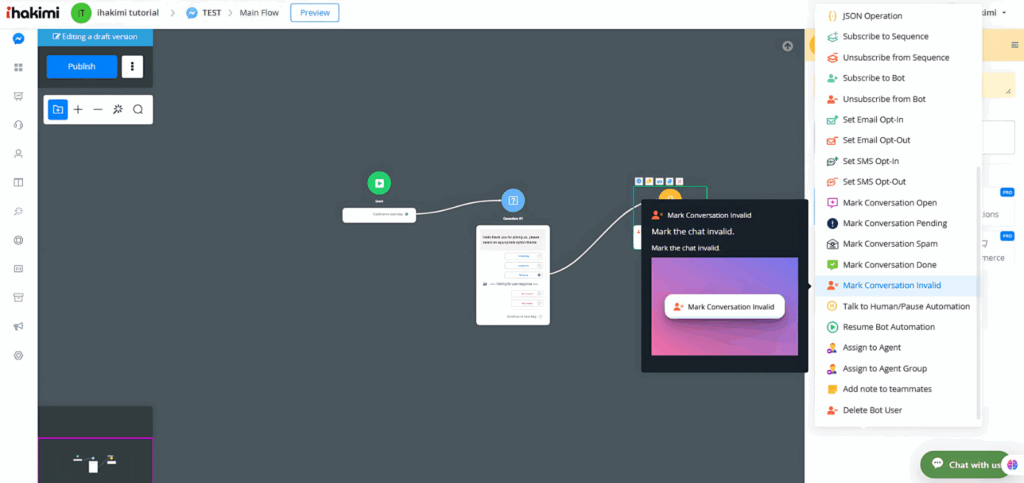Click the zoom out minus icon

point(98,109)
